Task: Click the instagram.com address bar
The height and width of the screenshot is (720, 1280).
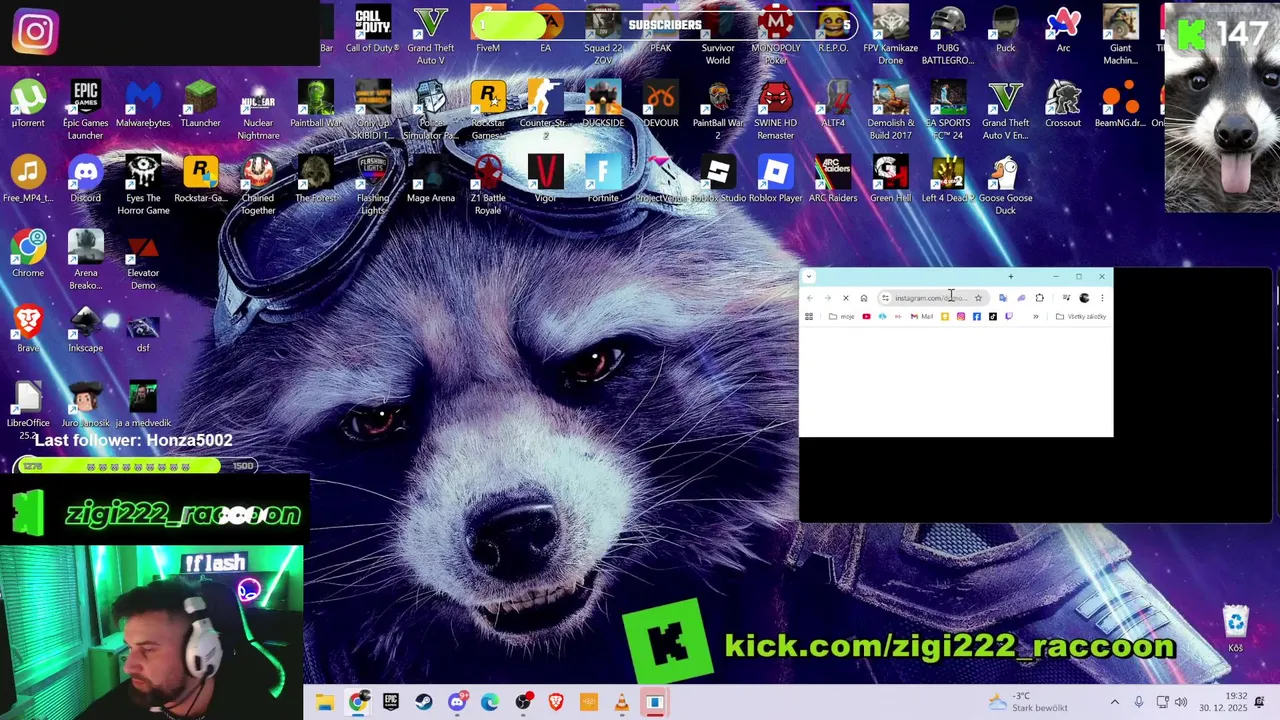Action: 933,298
